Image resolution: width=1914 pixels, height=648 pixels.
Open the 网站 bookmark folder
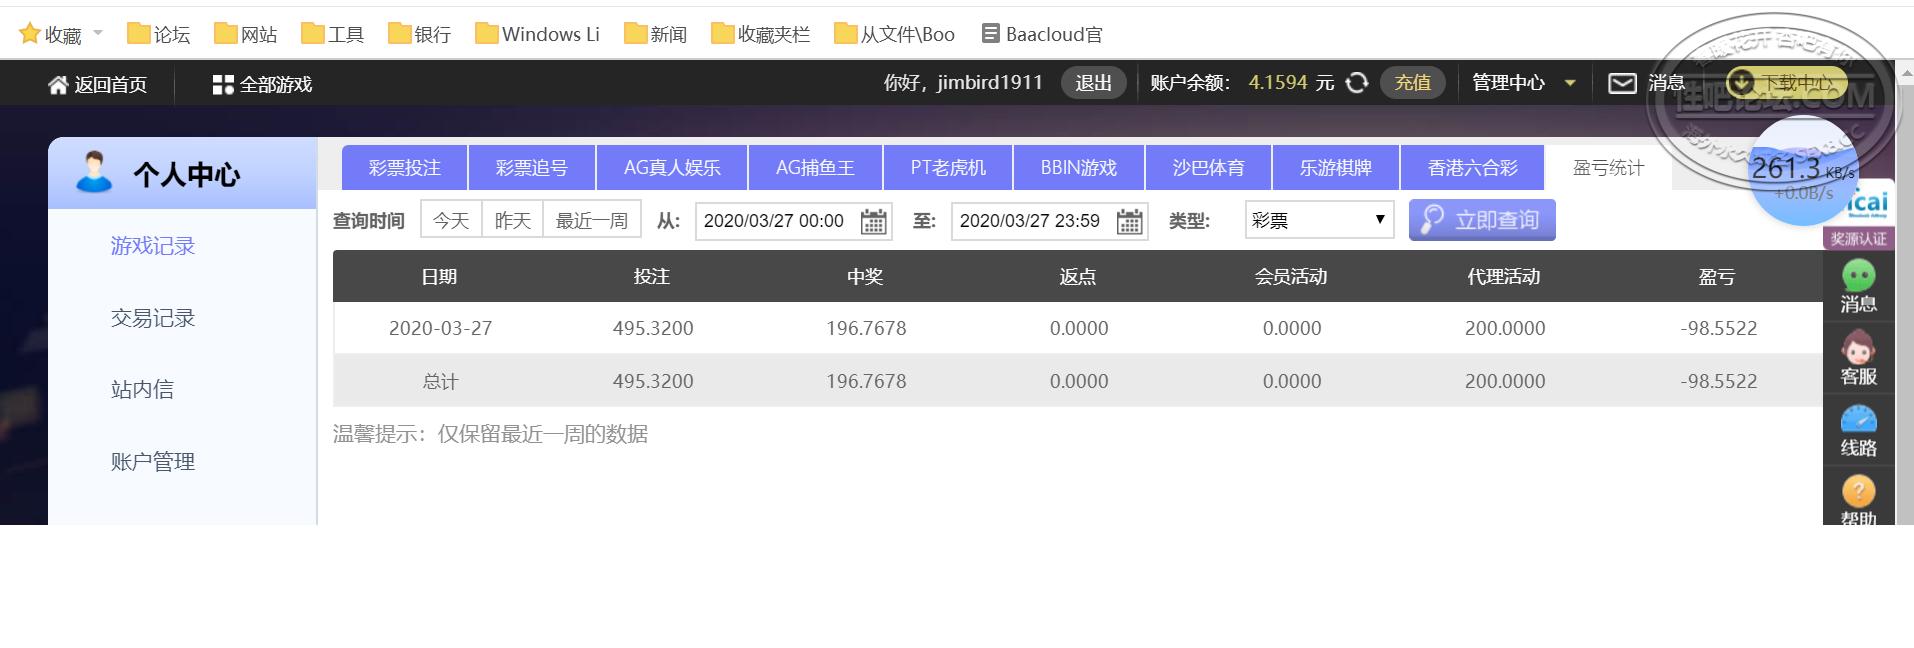click(x=246, y=34)
